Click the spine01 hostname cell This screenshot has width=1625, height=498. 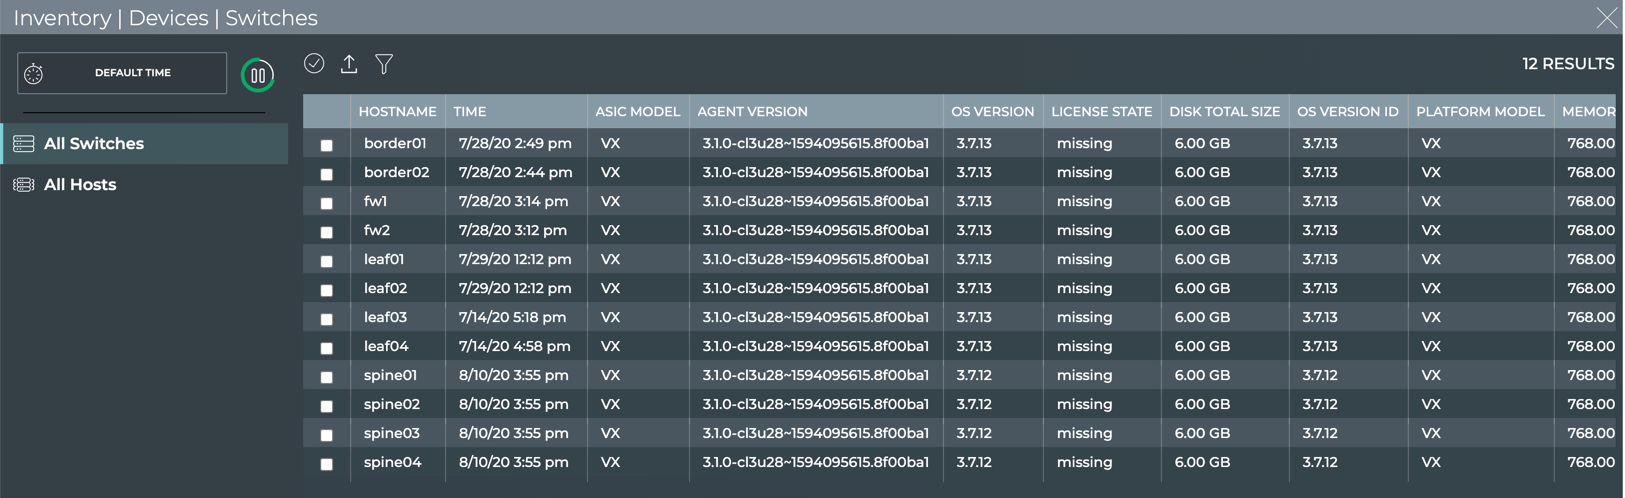[390, 376]
